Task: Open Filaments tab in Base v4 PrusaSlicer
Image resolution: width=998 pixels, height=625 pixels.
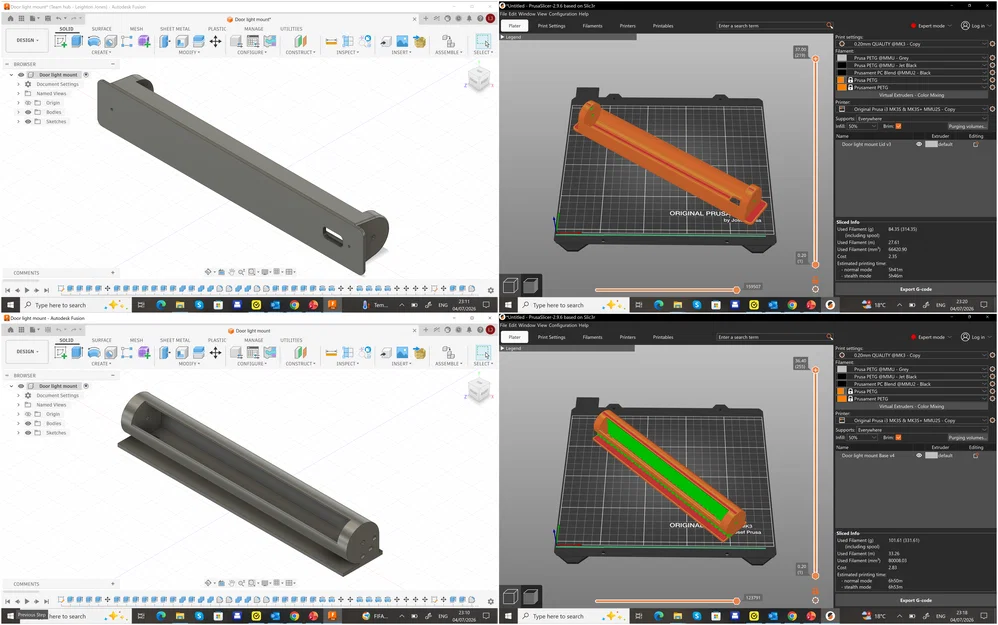Action: pyautogui.click(x=592, y=337)
